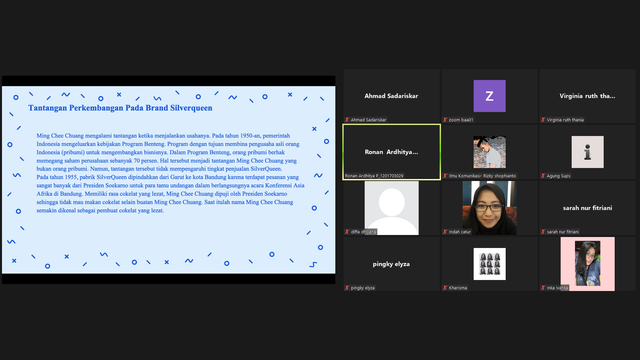Click muted mic icon beside Agung Sups
Image resolution: width=640 pixels, height=360 pixels.
543,176
